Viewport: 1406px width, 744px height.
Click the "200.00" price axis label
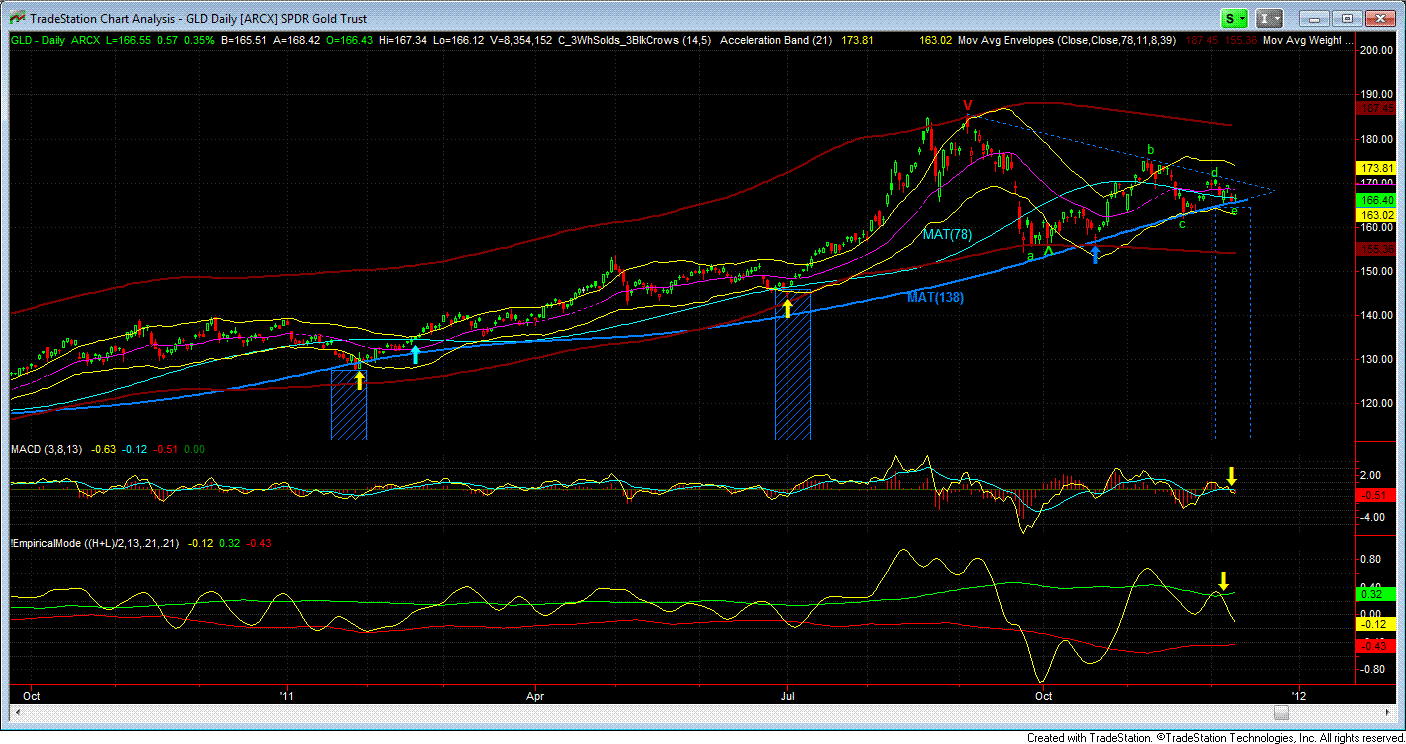coord(1375,50)
